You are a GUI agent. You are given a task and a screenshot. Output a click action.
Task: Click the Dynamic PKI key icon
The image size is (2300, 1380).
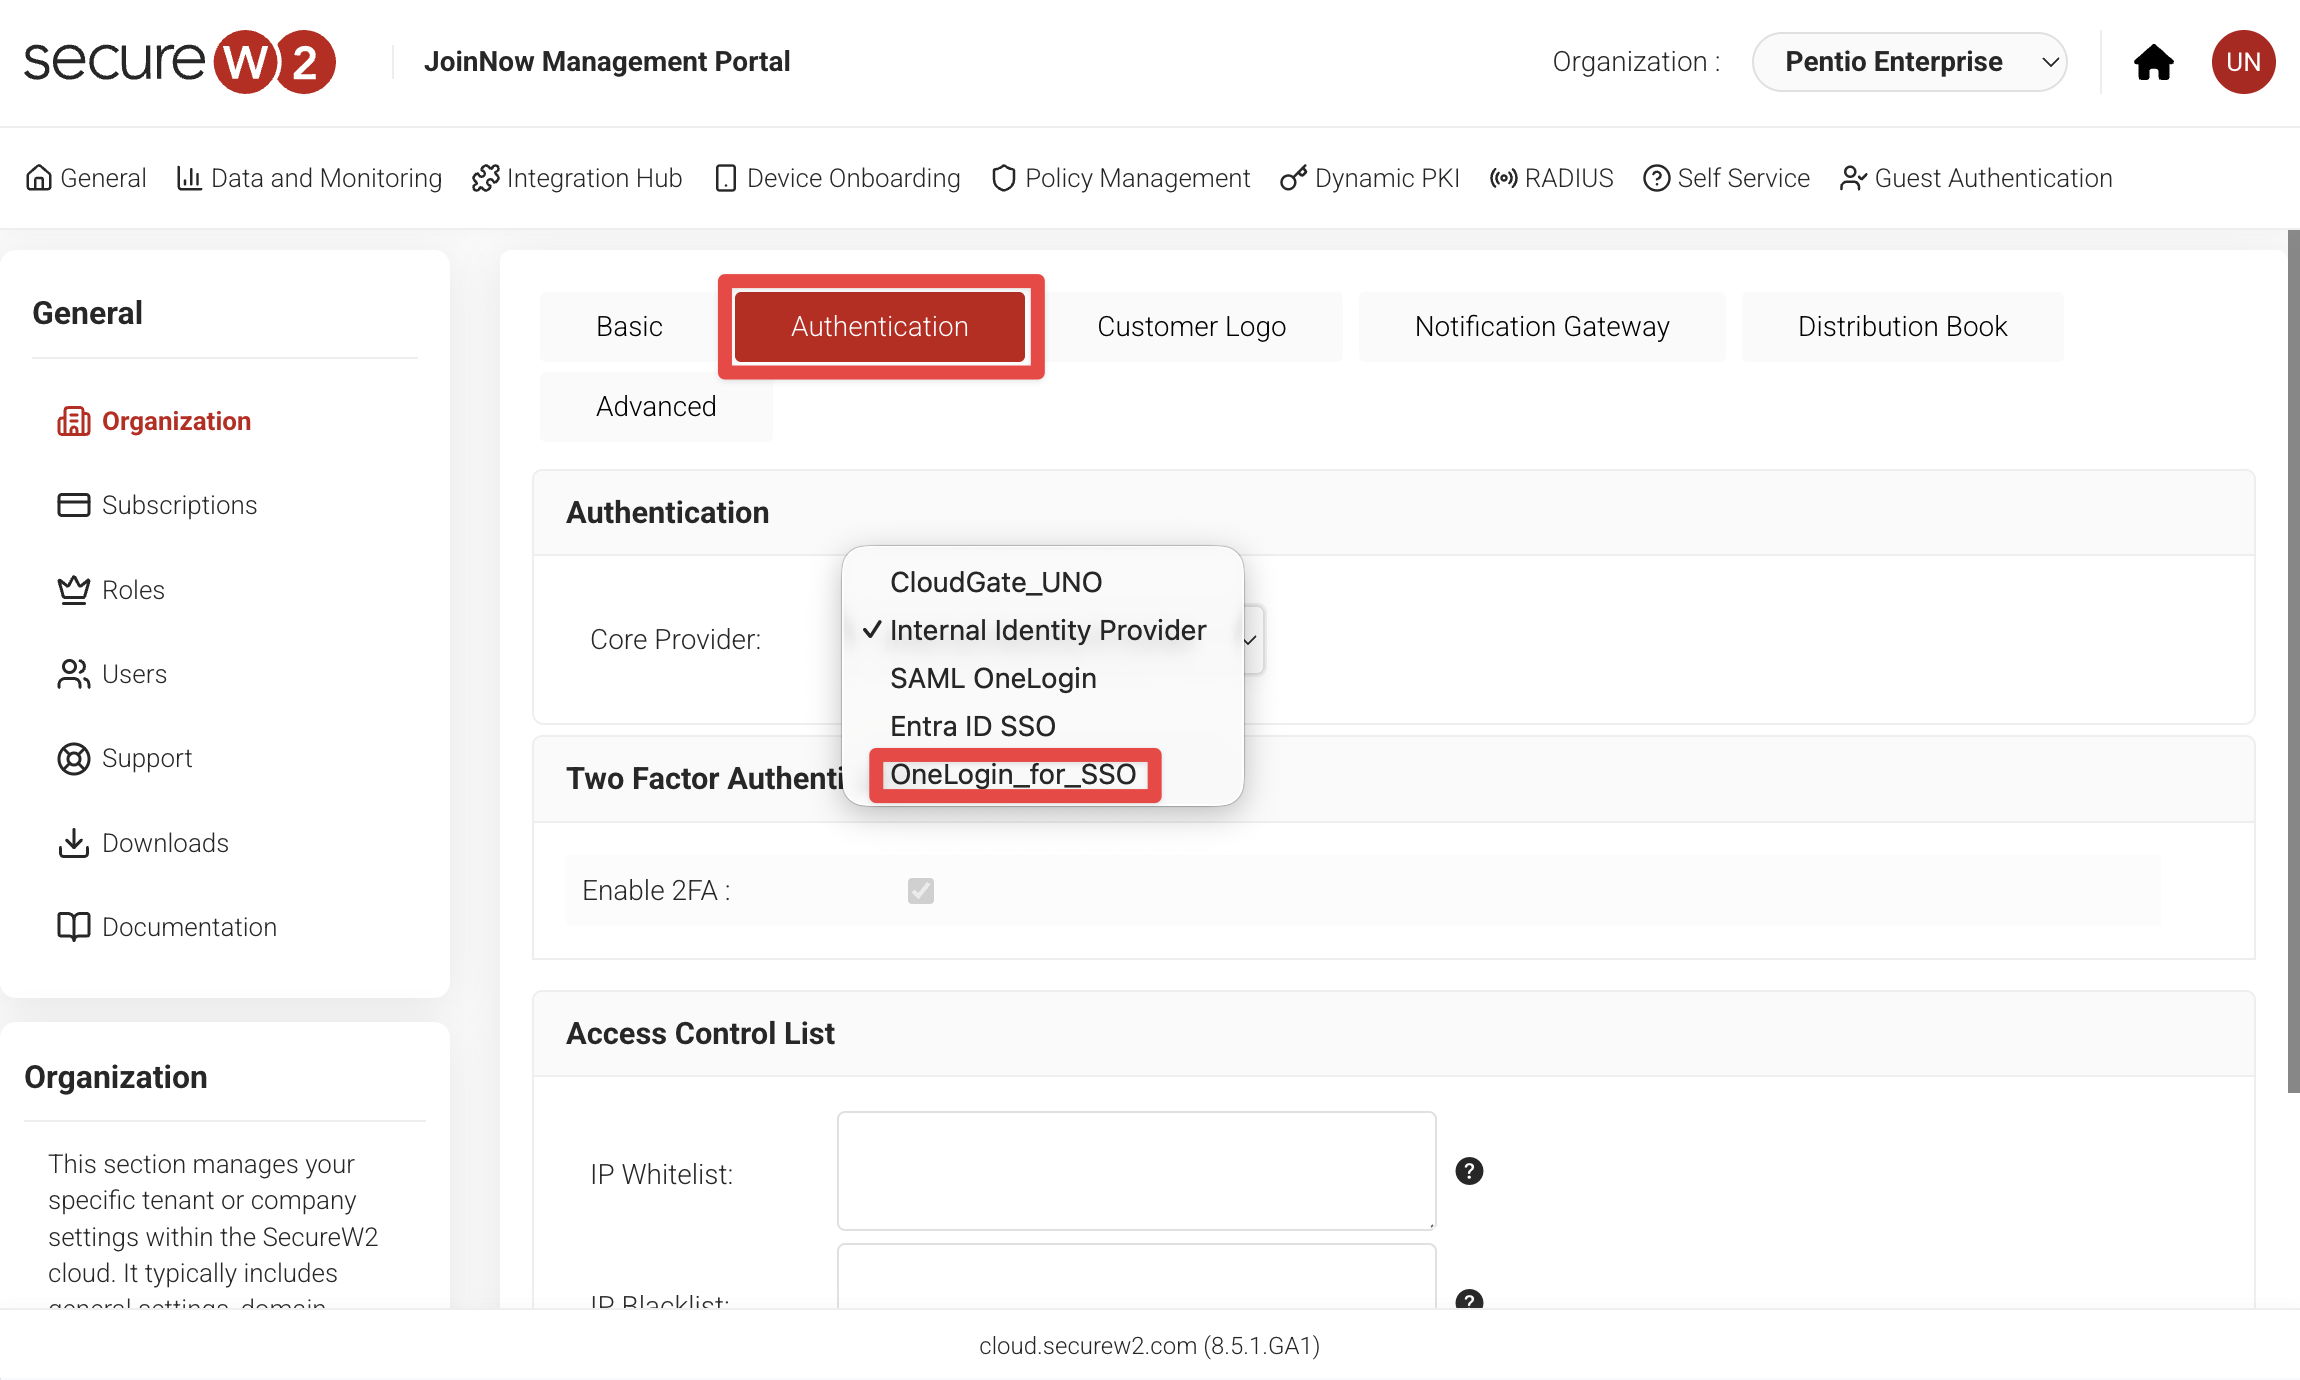point(1293,178)
